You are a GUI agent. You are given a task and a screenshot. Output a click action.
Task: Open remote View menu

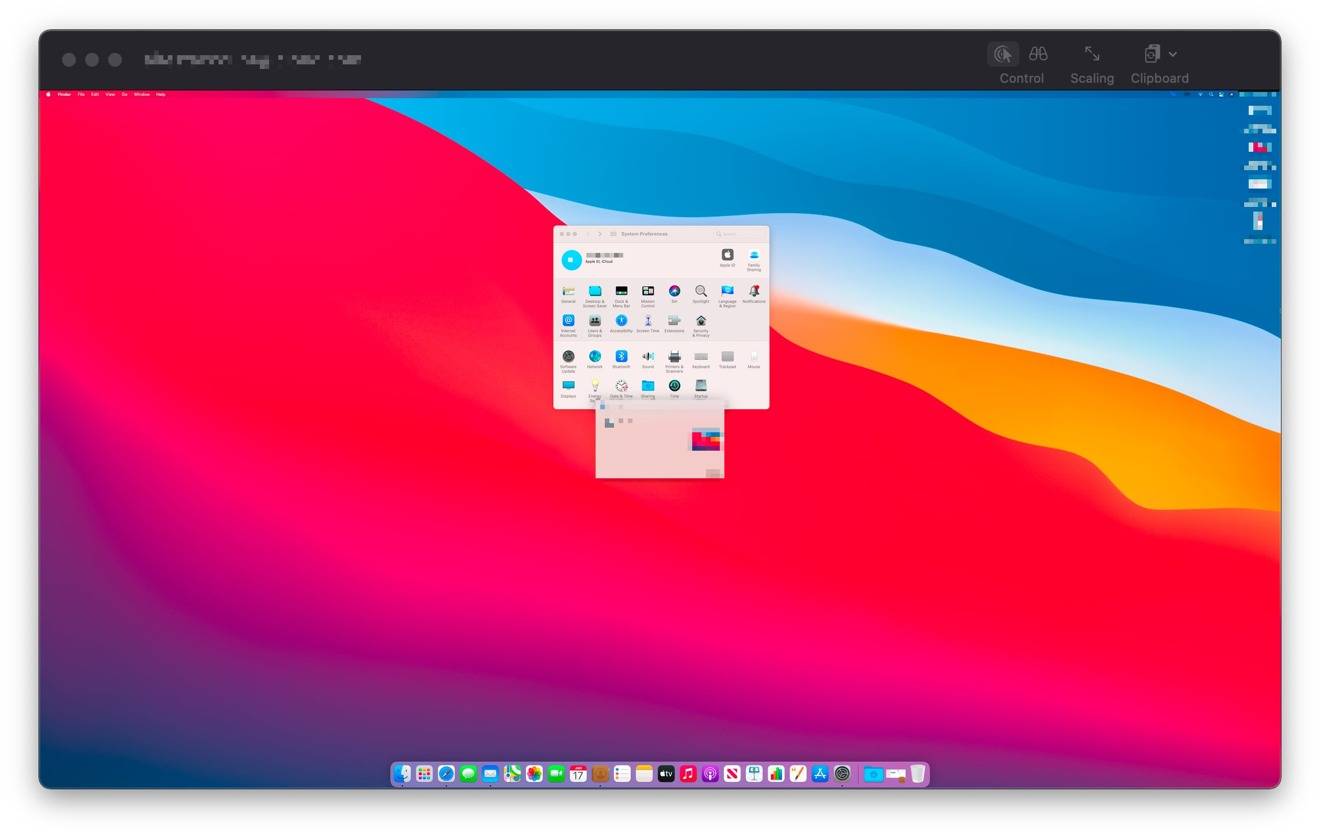pos(110,94)
